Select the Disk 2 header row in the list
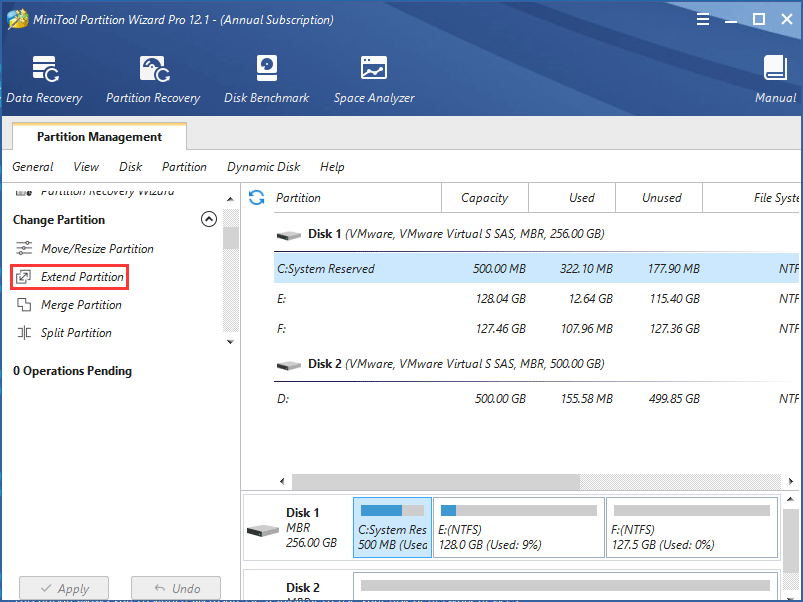 click(537, 364)
